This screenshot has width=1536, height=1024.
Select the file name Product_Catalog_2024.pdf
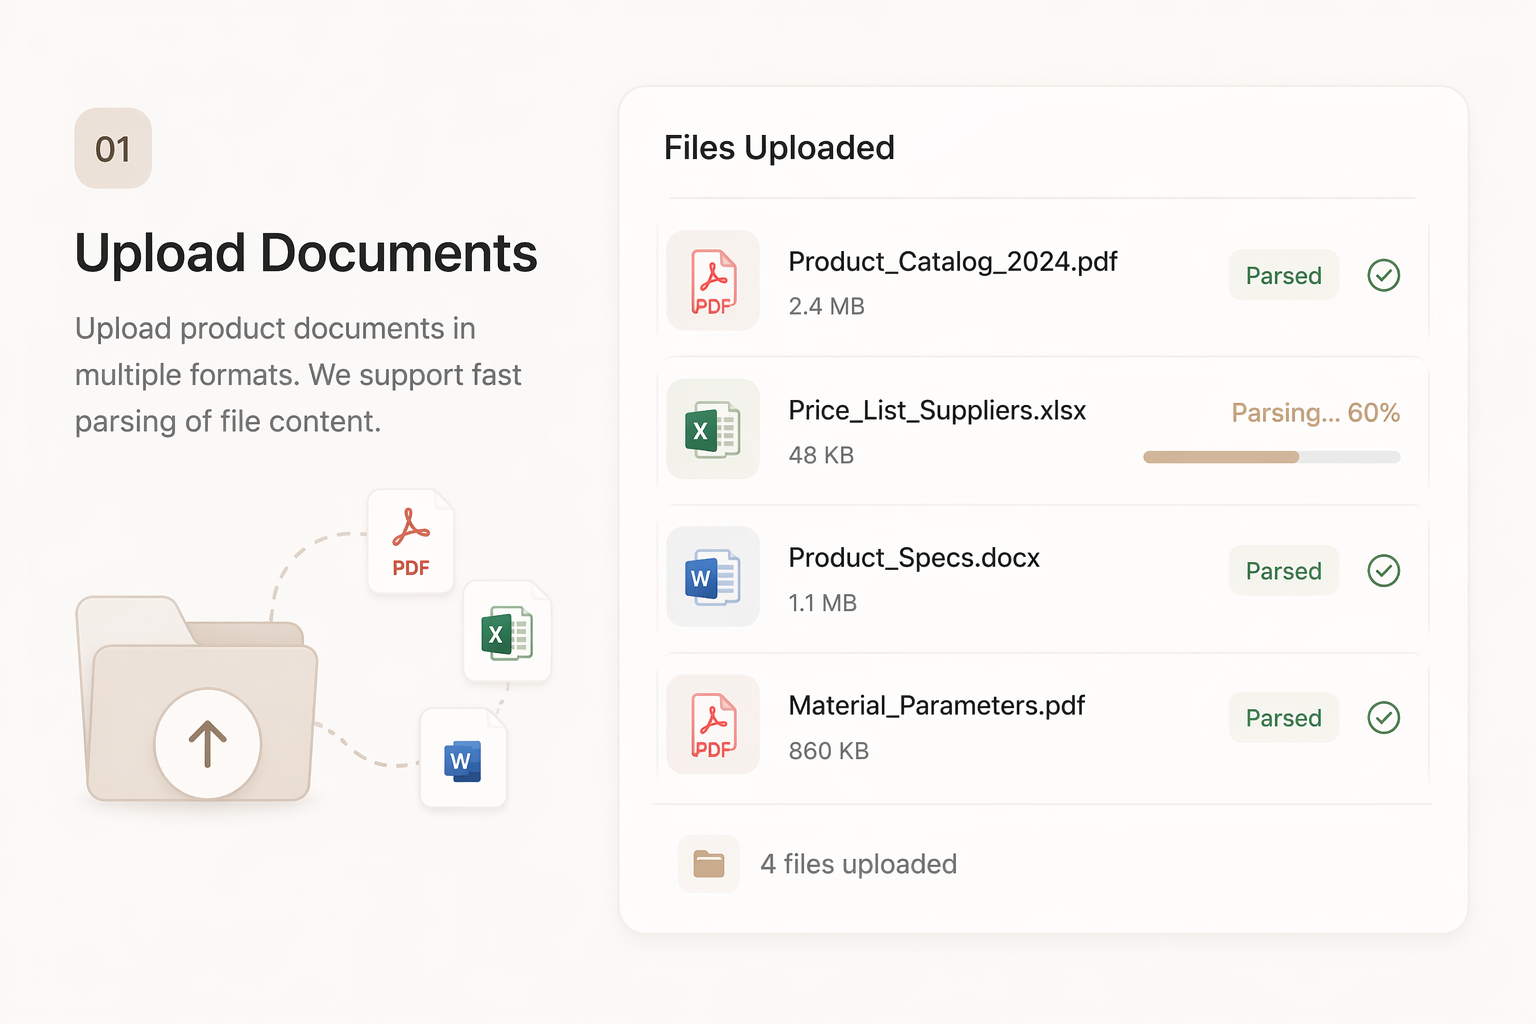tap(953, 262)
